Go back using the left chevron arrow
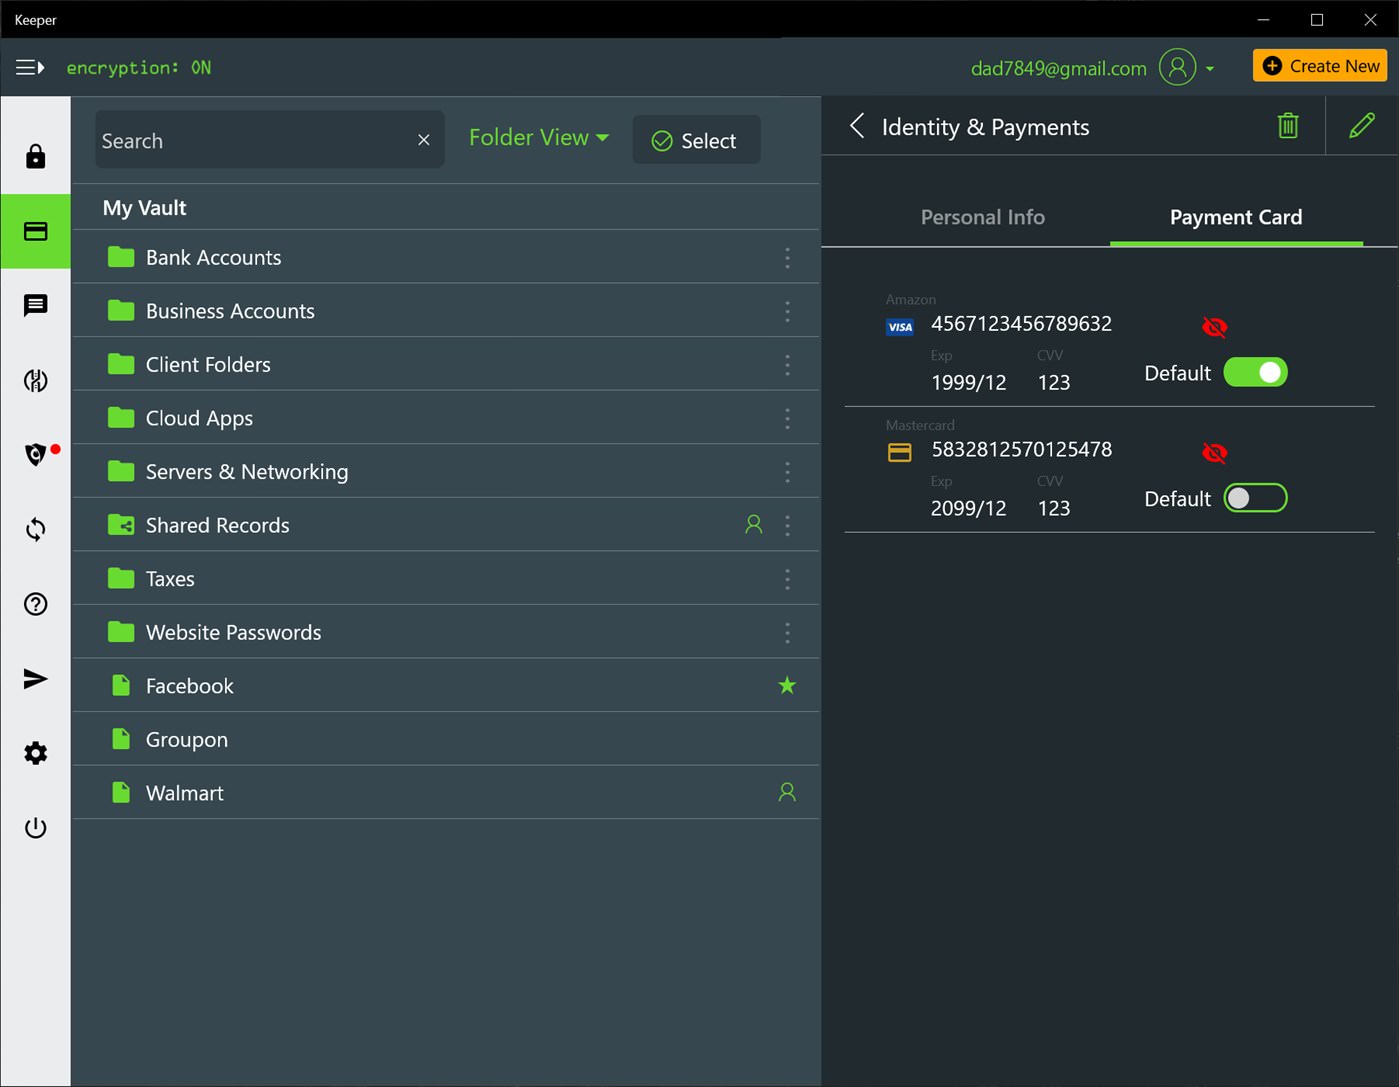 (857, 126)
